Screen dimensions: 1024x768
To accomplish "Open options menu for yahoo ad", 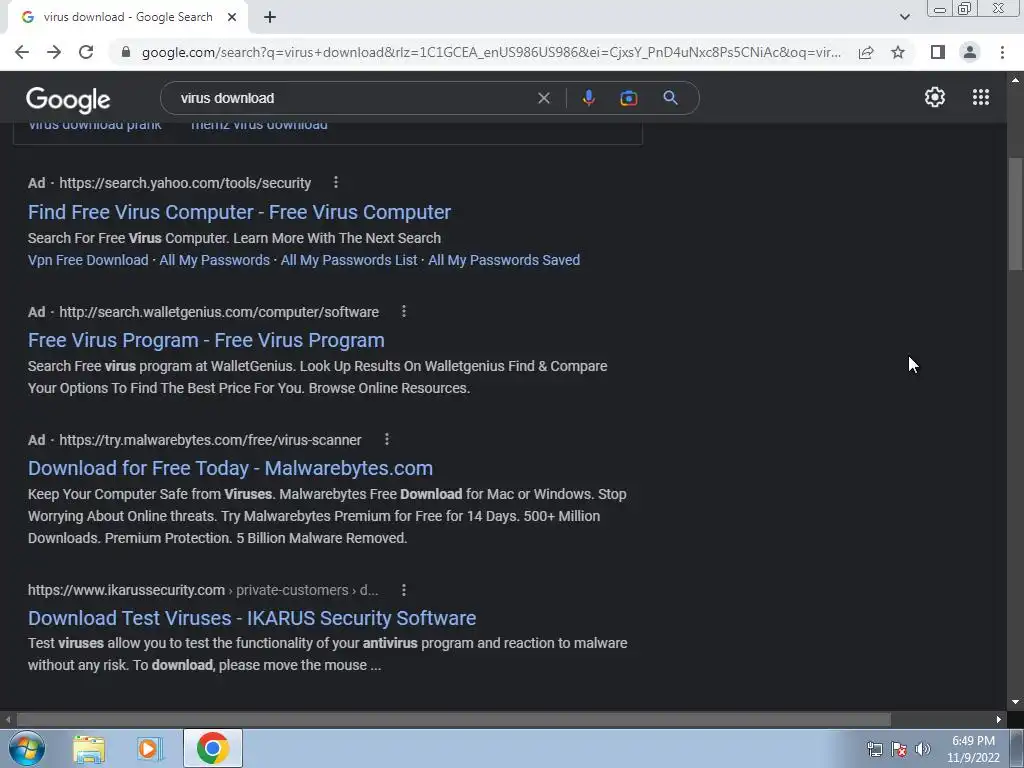I will 336,183.
